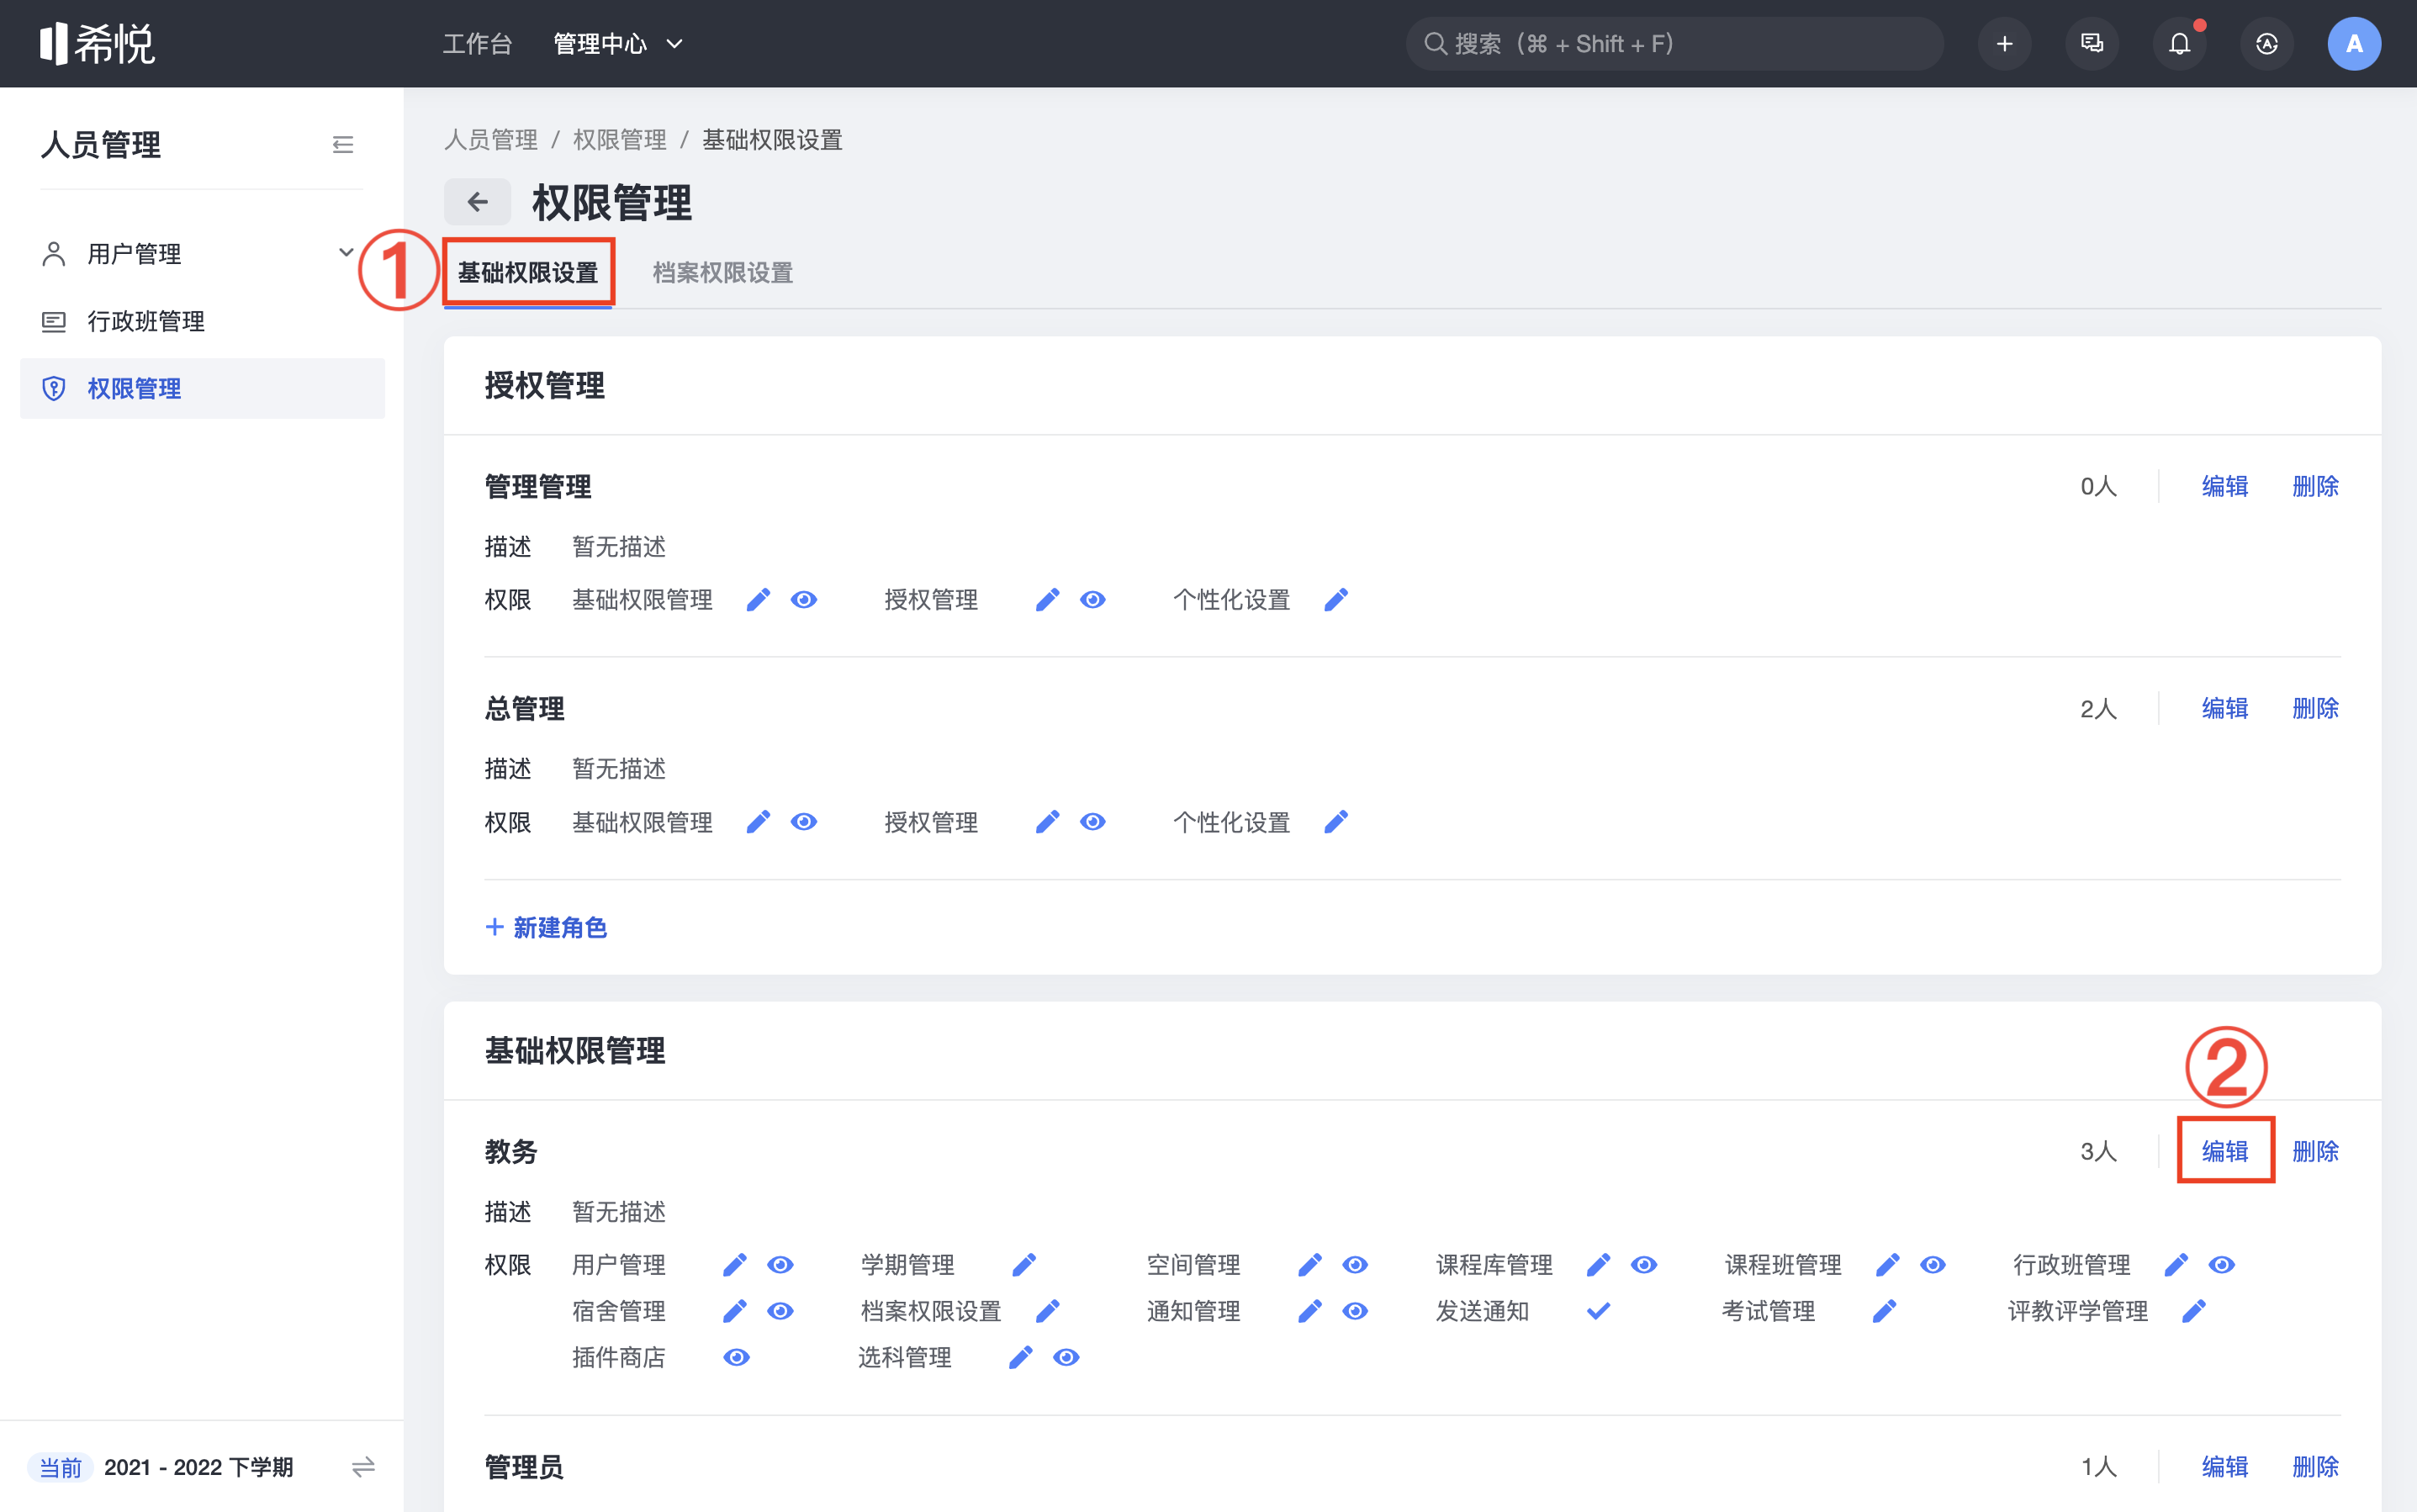The height and width of the screenshot is (1512, 2417).
Task: Click 编辑 for 总管理 role
Action: pyautogui.click(x=2224, y=708)
